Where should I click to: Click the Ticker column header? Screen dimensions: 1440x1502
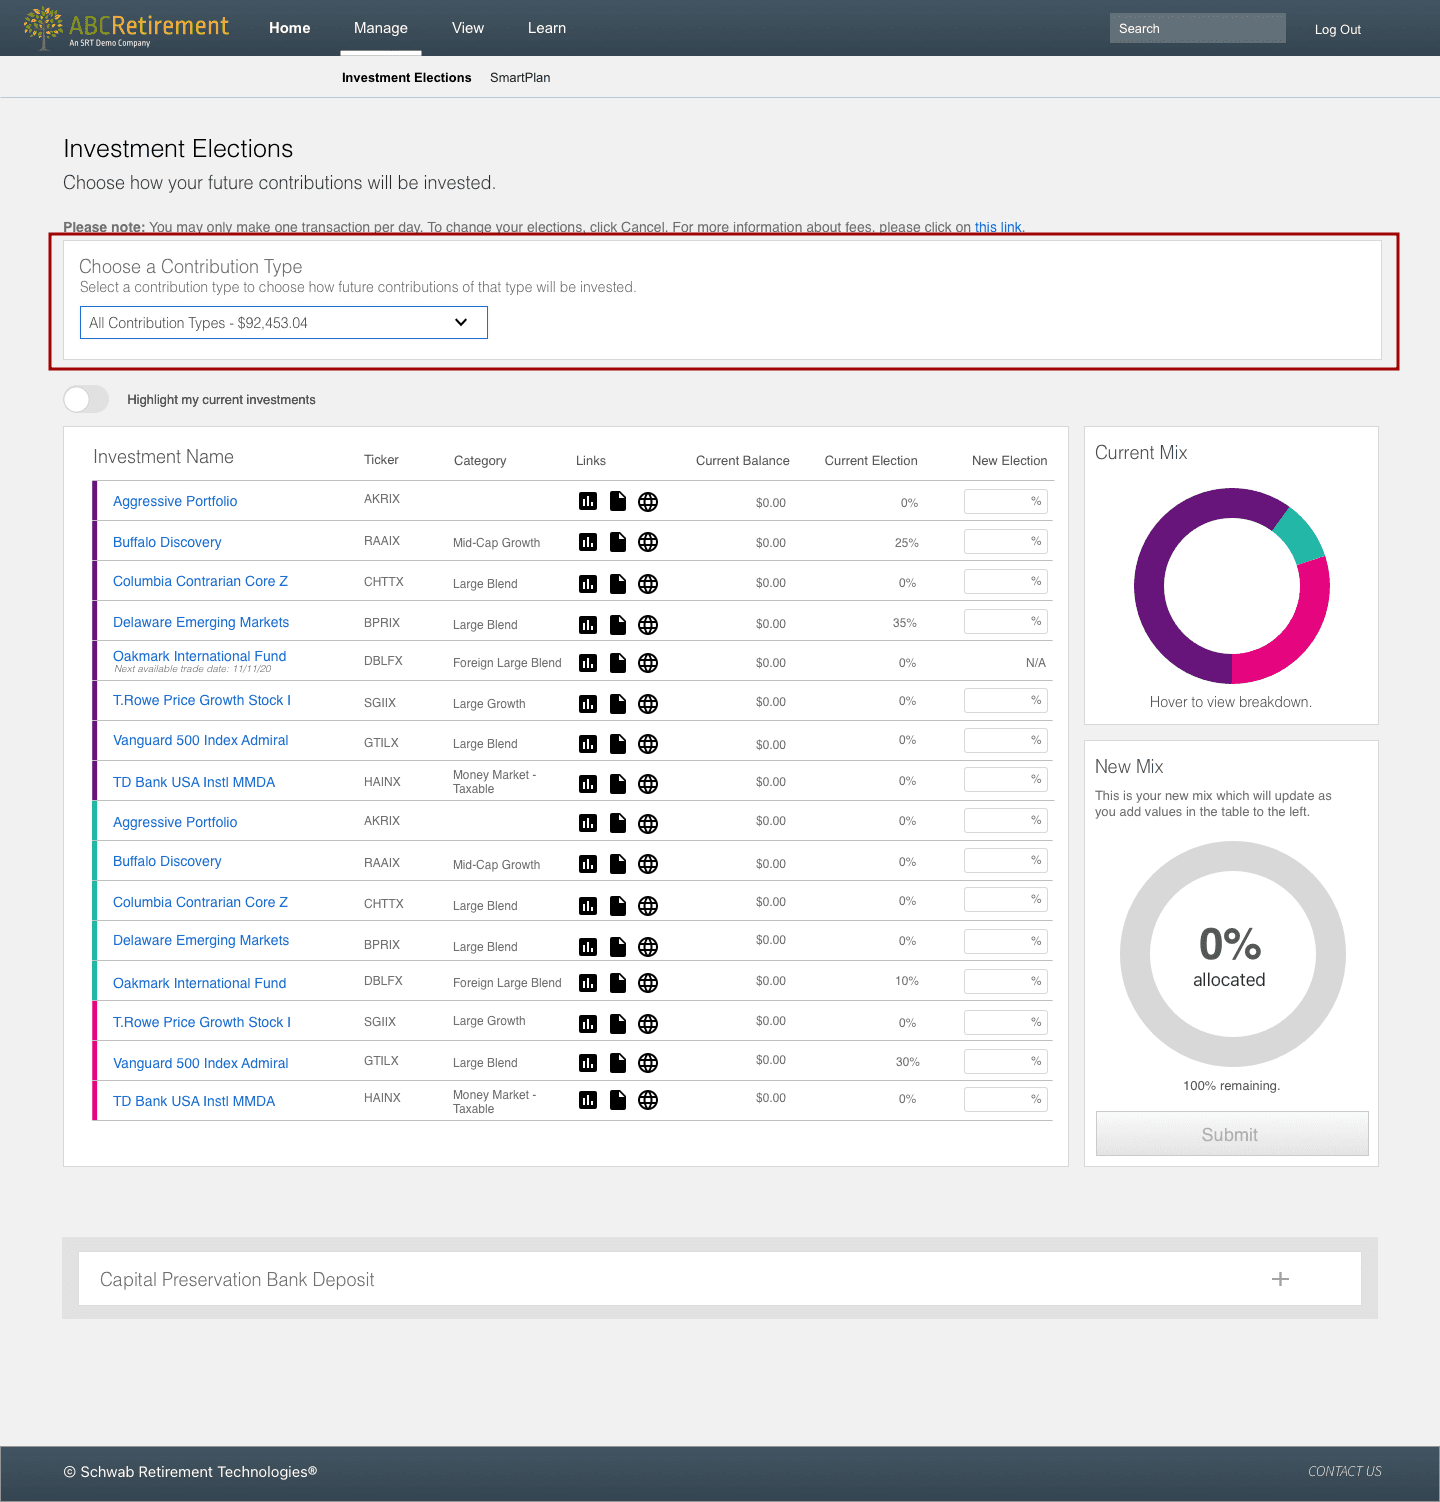click(381, 460)
